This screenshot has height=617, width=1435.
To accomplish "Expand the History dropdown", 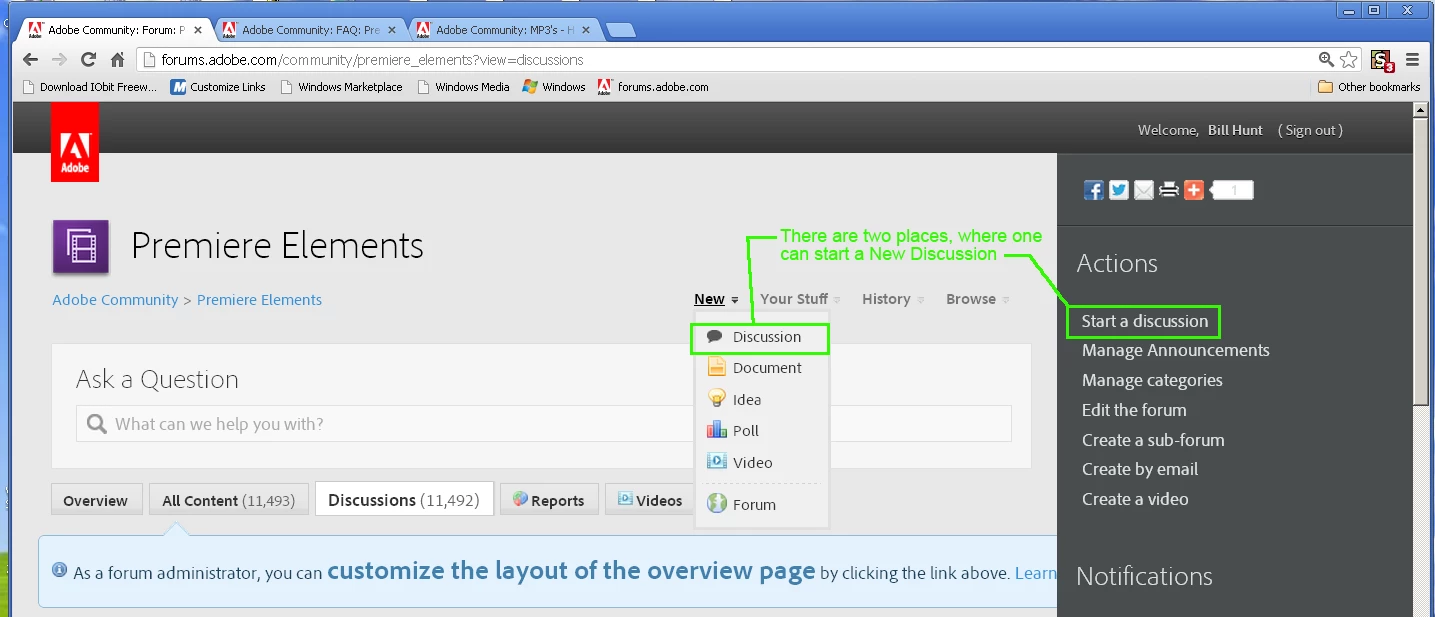I will click(x=893, y=299).
